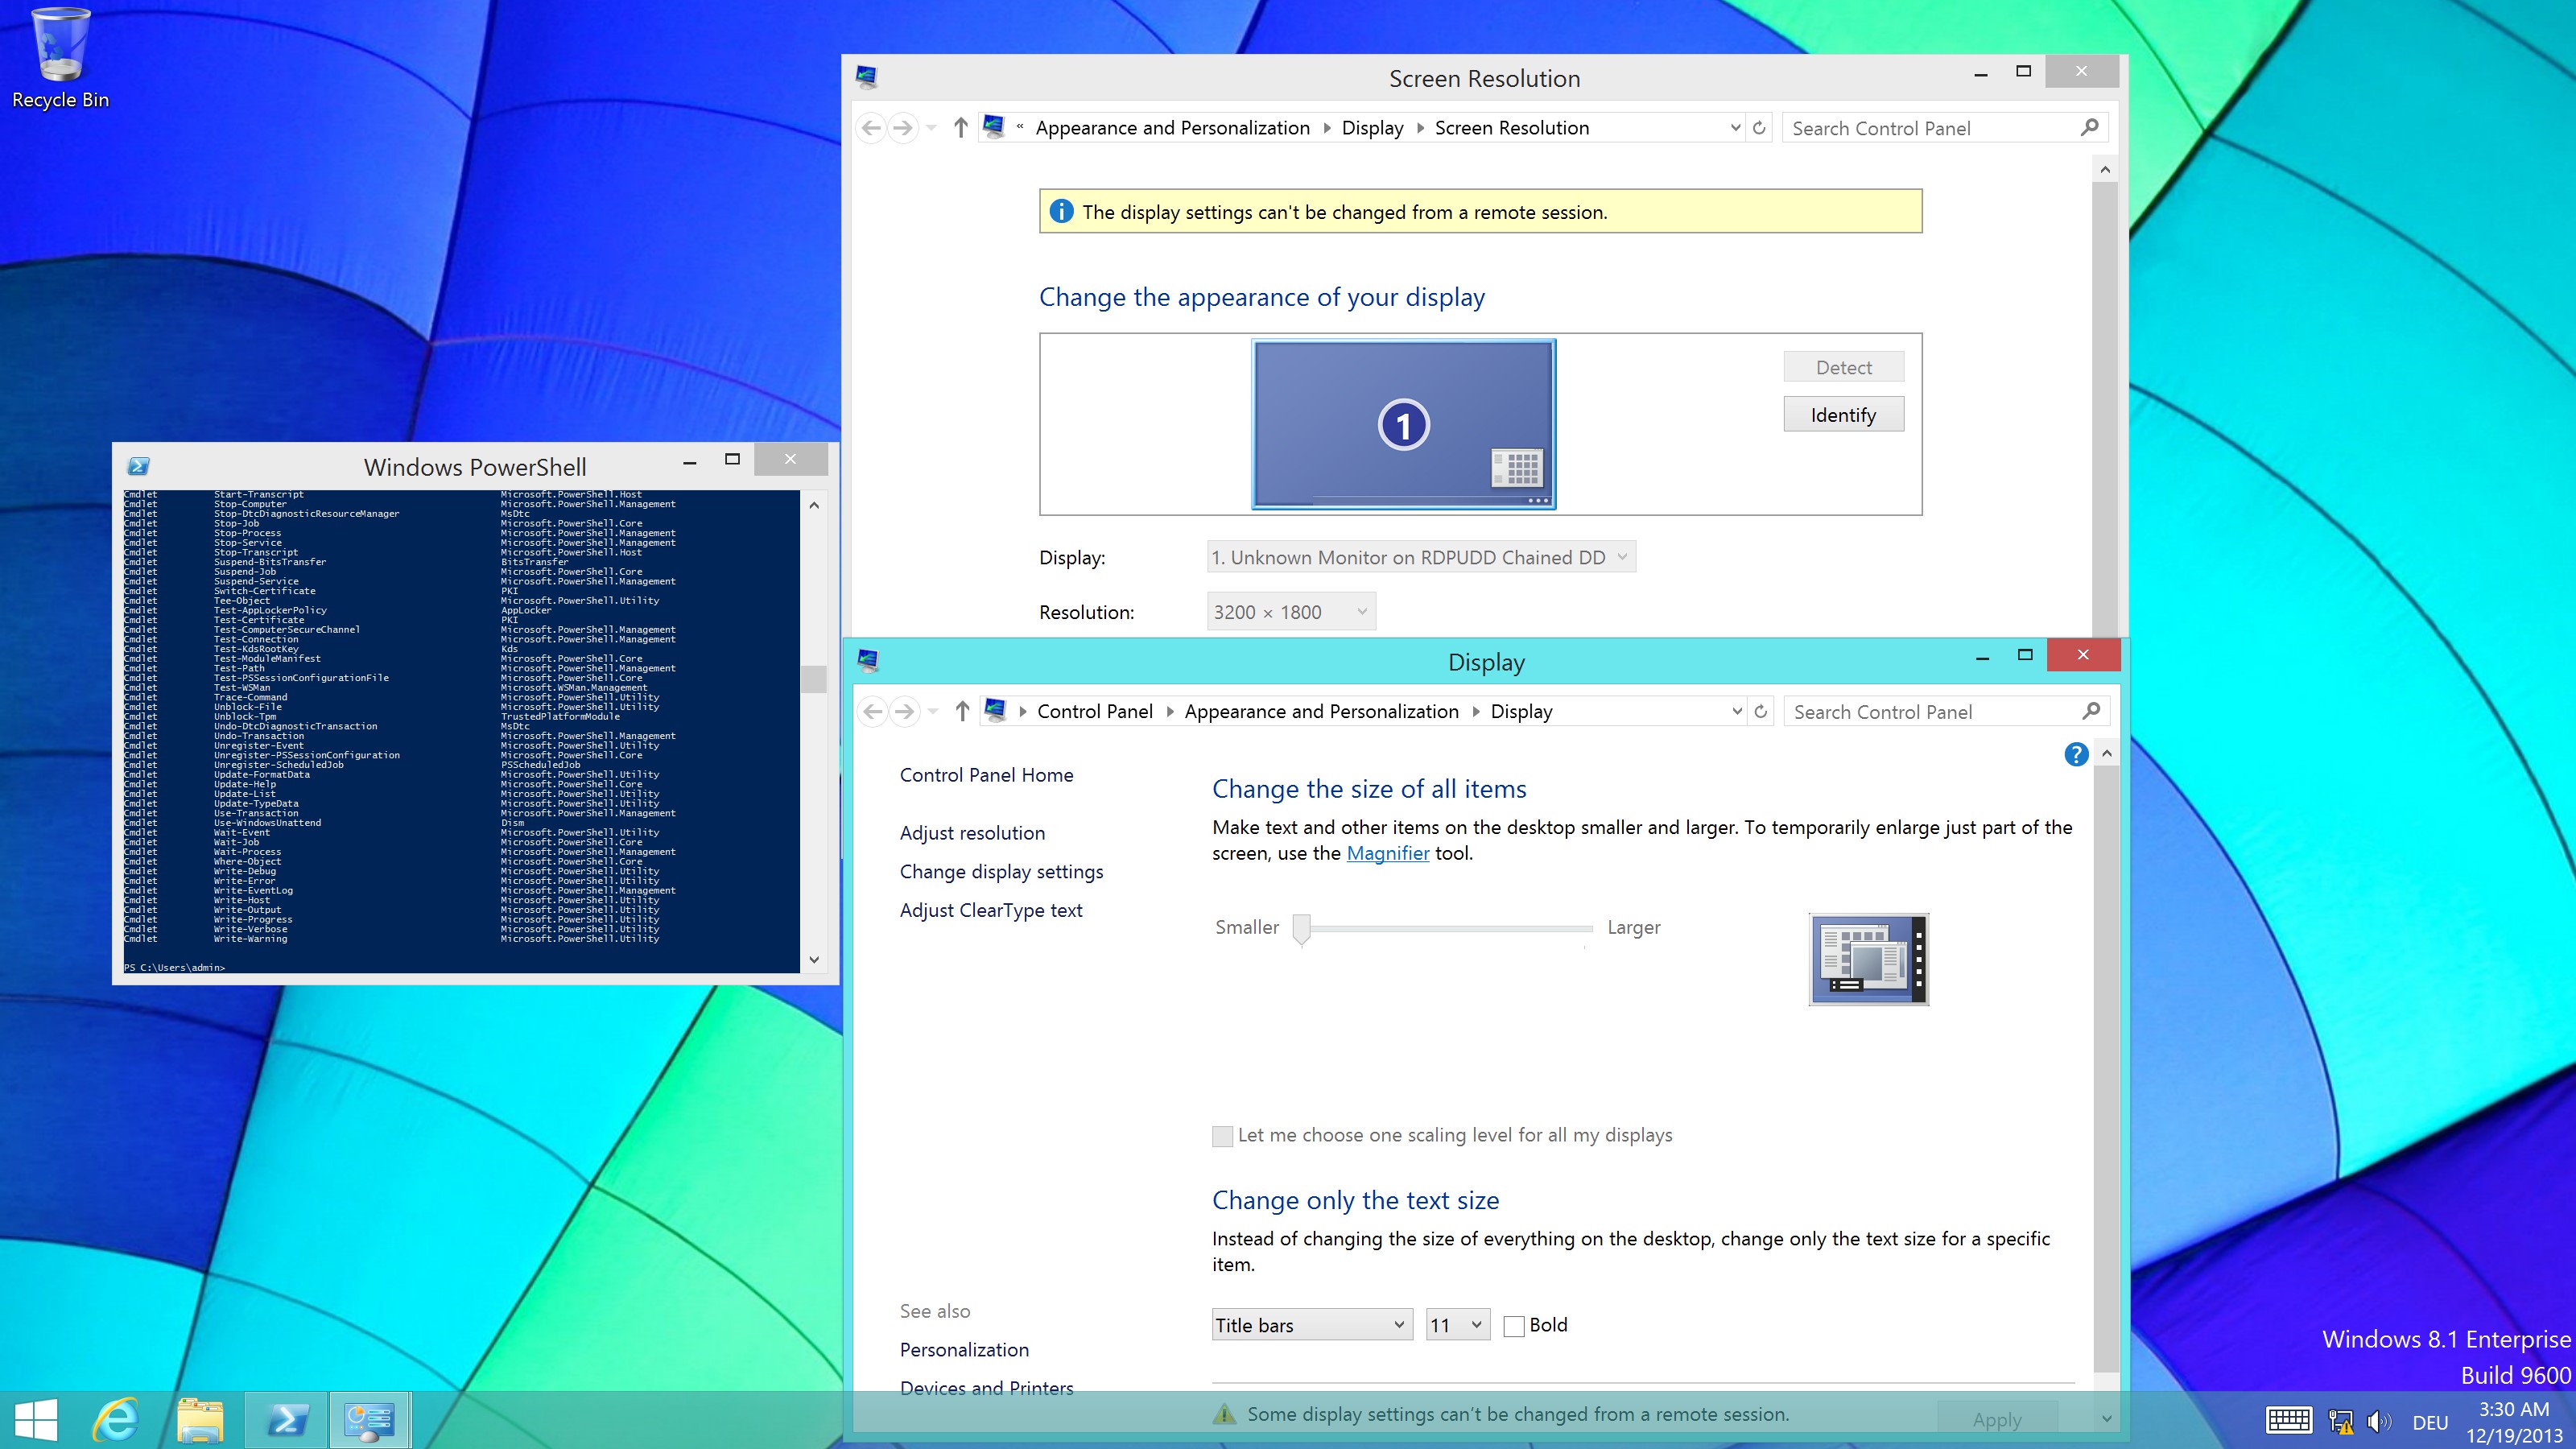Click the Detect button
This screenshot has height=1449, width=2576.
(x=1843, y=367)
